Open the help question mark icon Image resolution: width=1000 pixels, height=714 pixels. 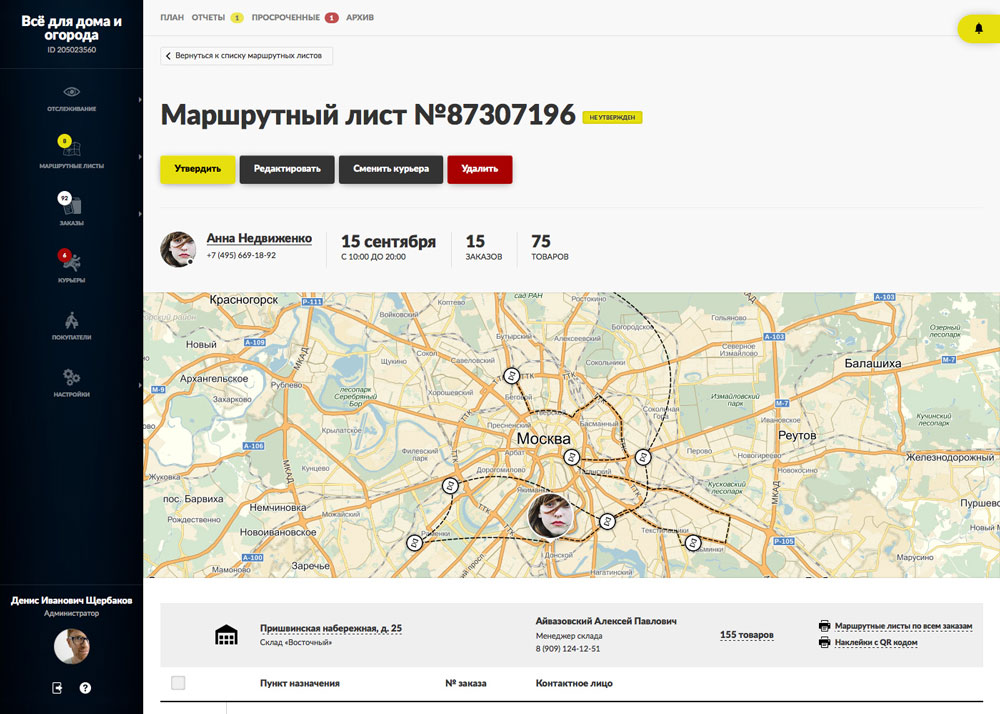tap(85, 688)
